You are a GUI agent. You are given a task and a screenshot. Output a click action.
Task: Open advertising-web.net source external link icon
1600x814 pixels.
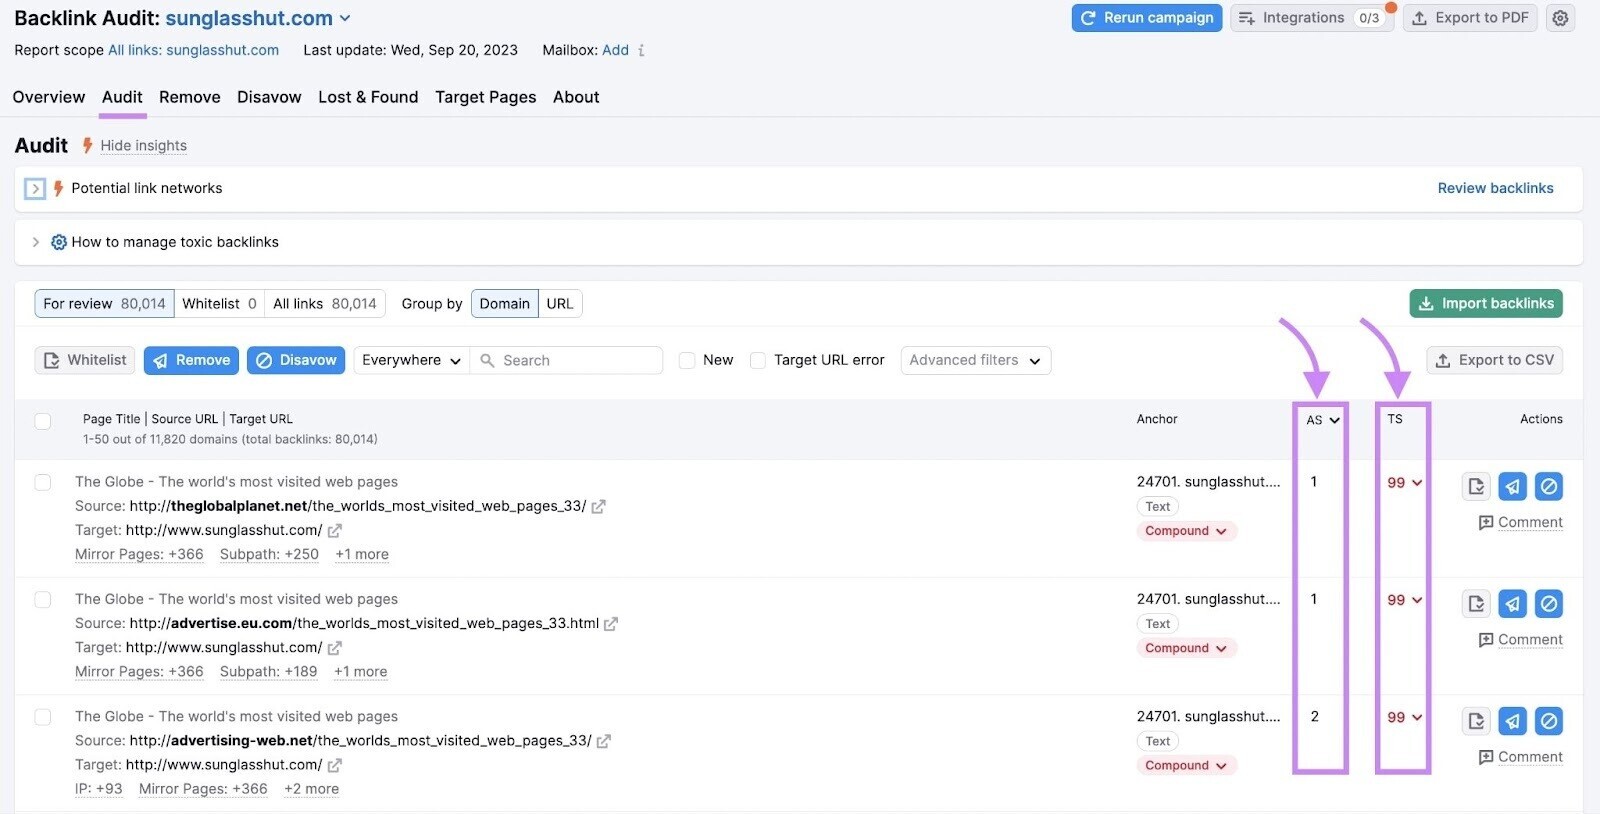(603, 741)
